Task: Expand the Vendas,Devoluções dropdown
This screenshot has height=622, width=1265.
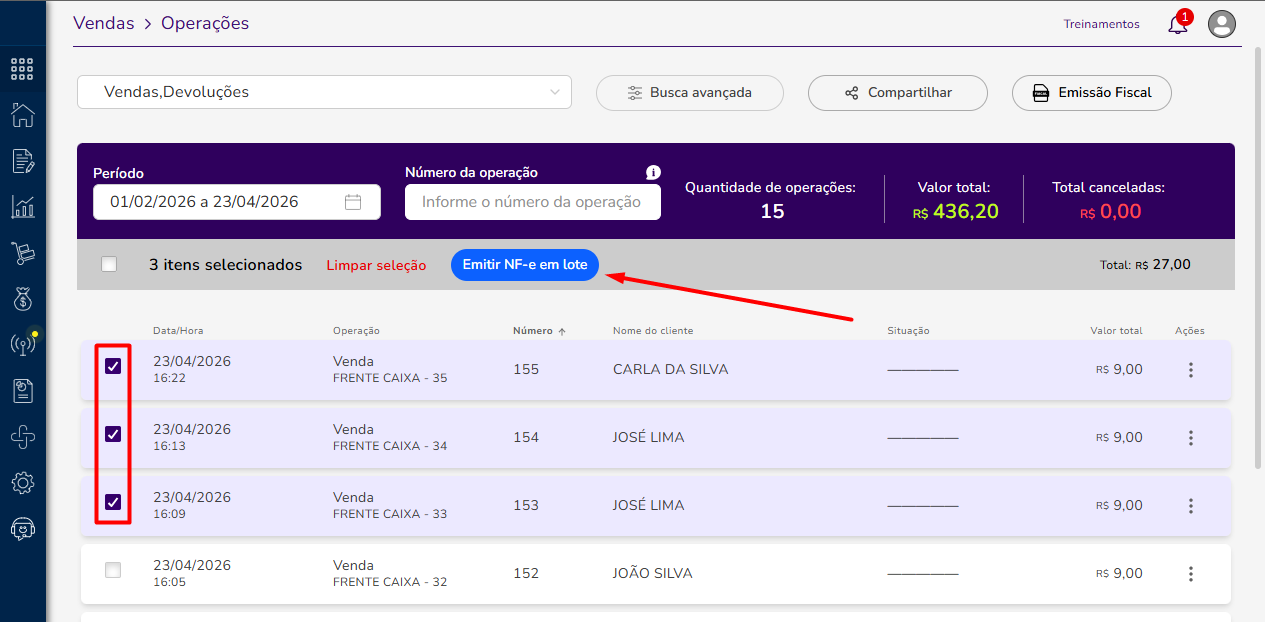Action: tap(324, 92)
